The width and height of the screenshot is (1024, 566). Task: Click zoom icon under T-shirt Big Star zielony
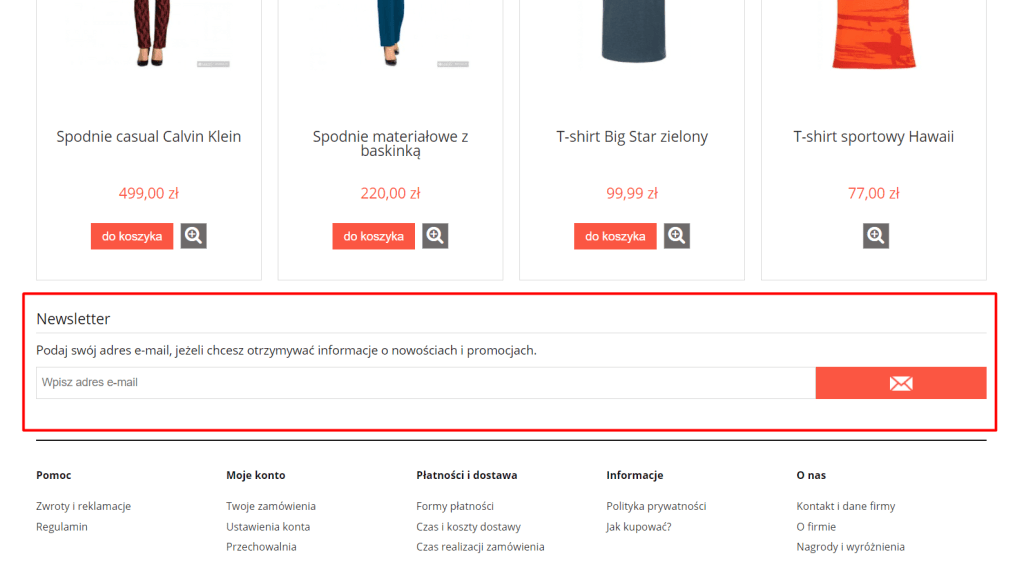pyautogui.click(x=677, y=236)
